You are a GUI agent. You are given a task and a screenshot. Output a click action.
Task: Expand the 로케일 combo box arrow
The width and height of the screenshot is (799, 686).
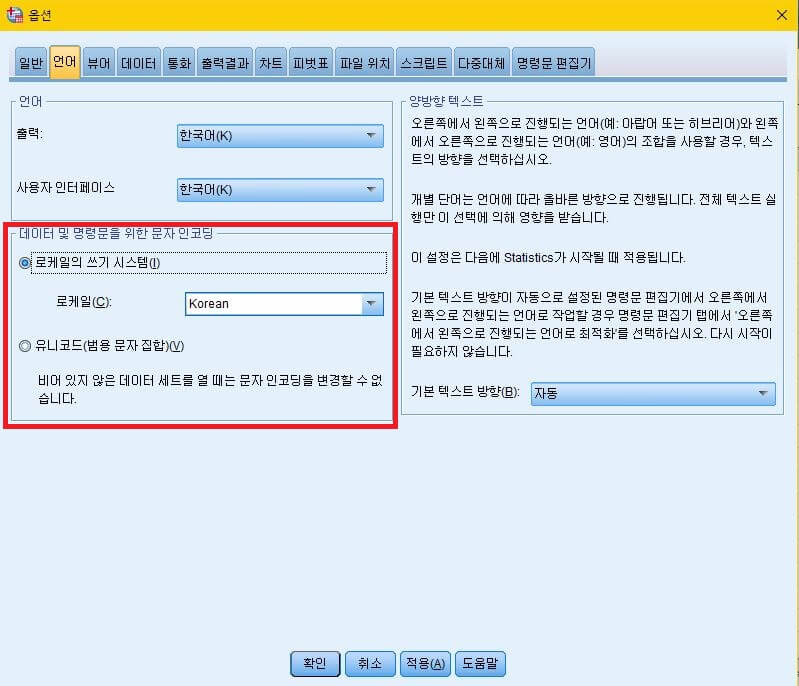pyautogui.click(x=372, y=304)
